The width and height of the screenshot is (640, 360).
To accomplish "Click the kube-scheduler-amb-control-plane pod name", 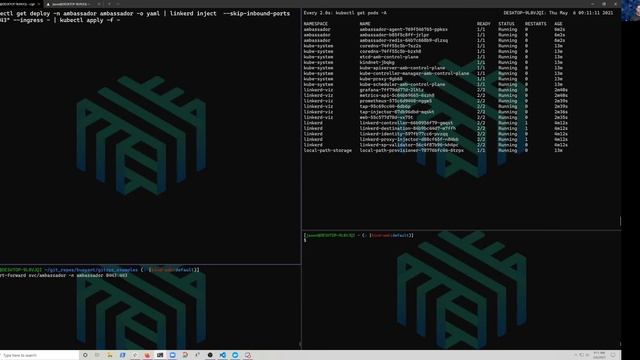I will coord(402,84).
